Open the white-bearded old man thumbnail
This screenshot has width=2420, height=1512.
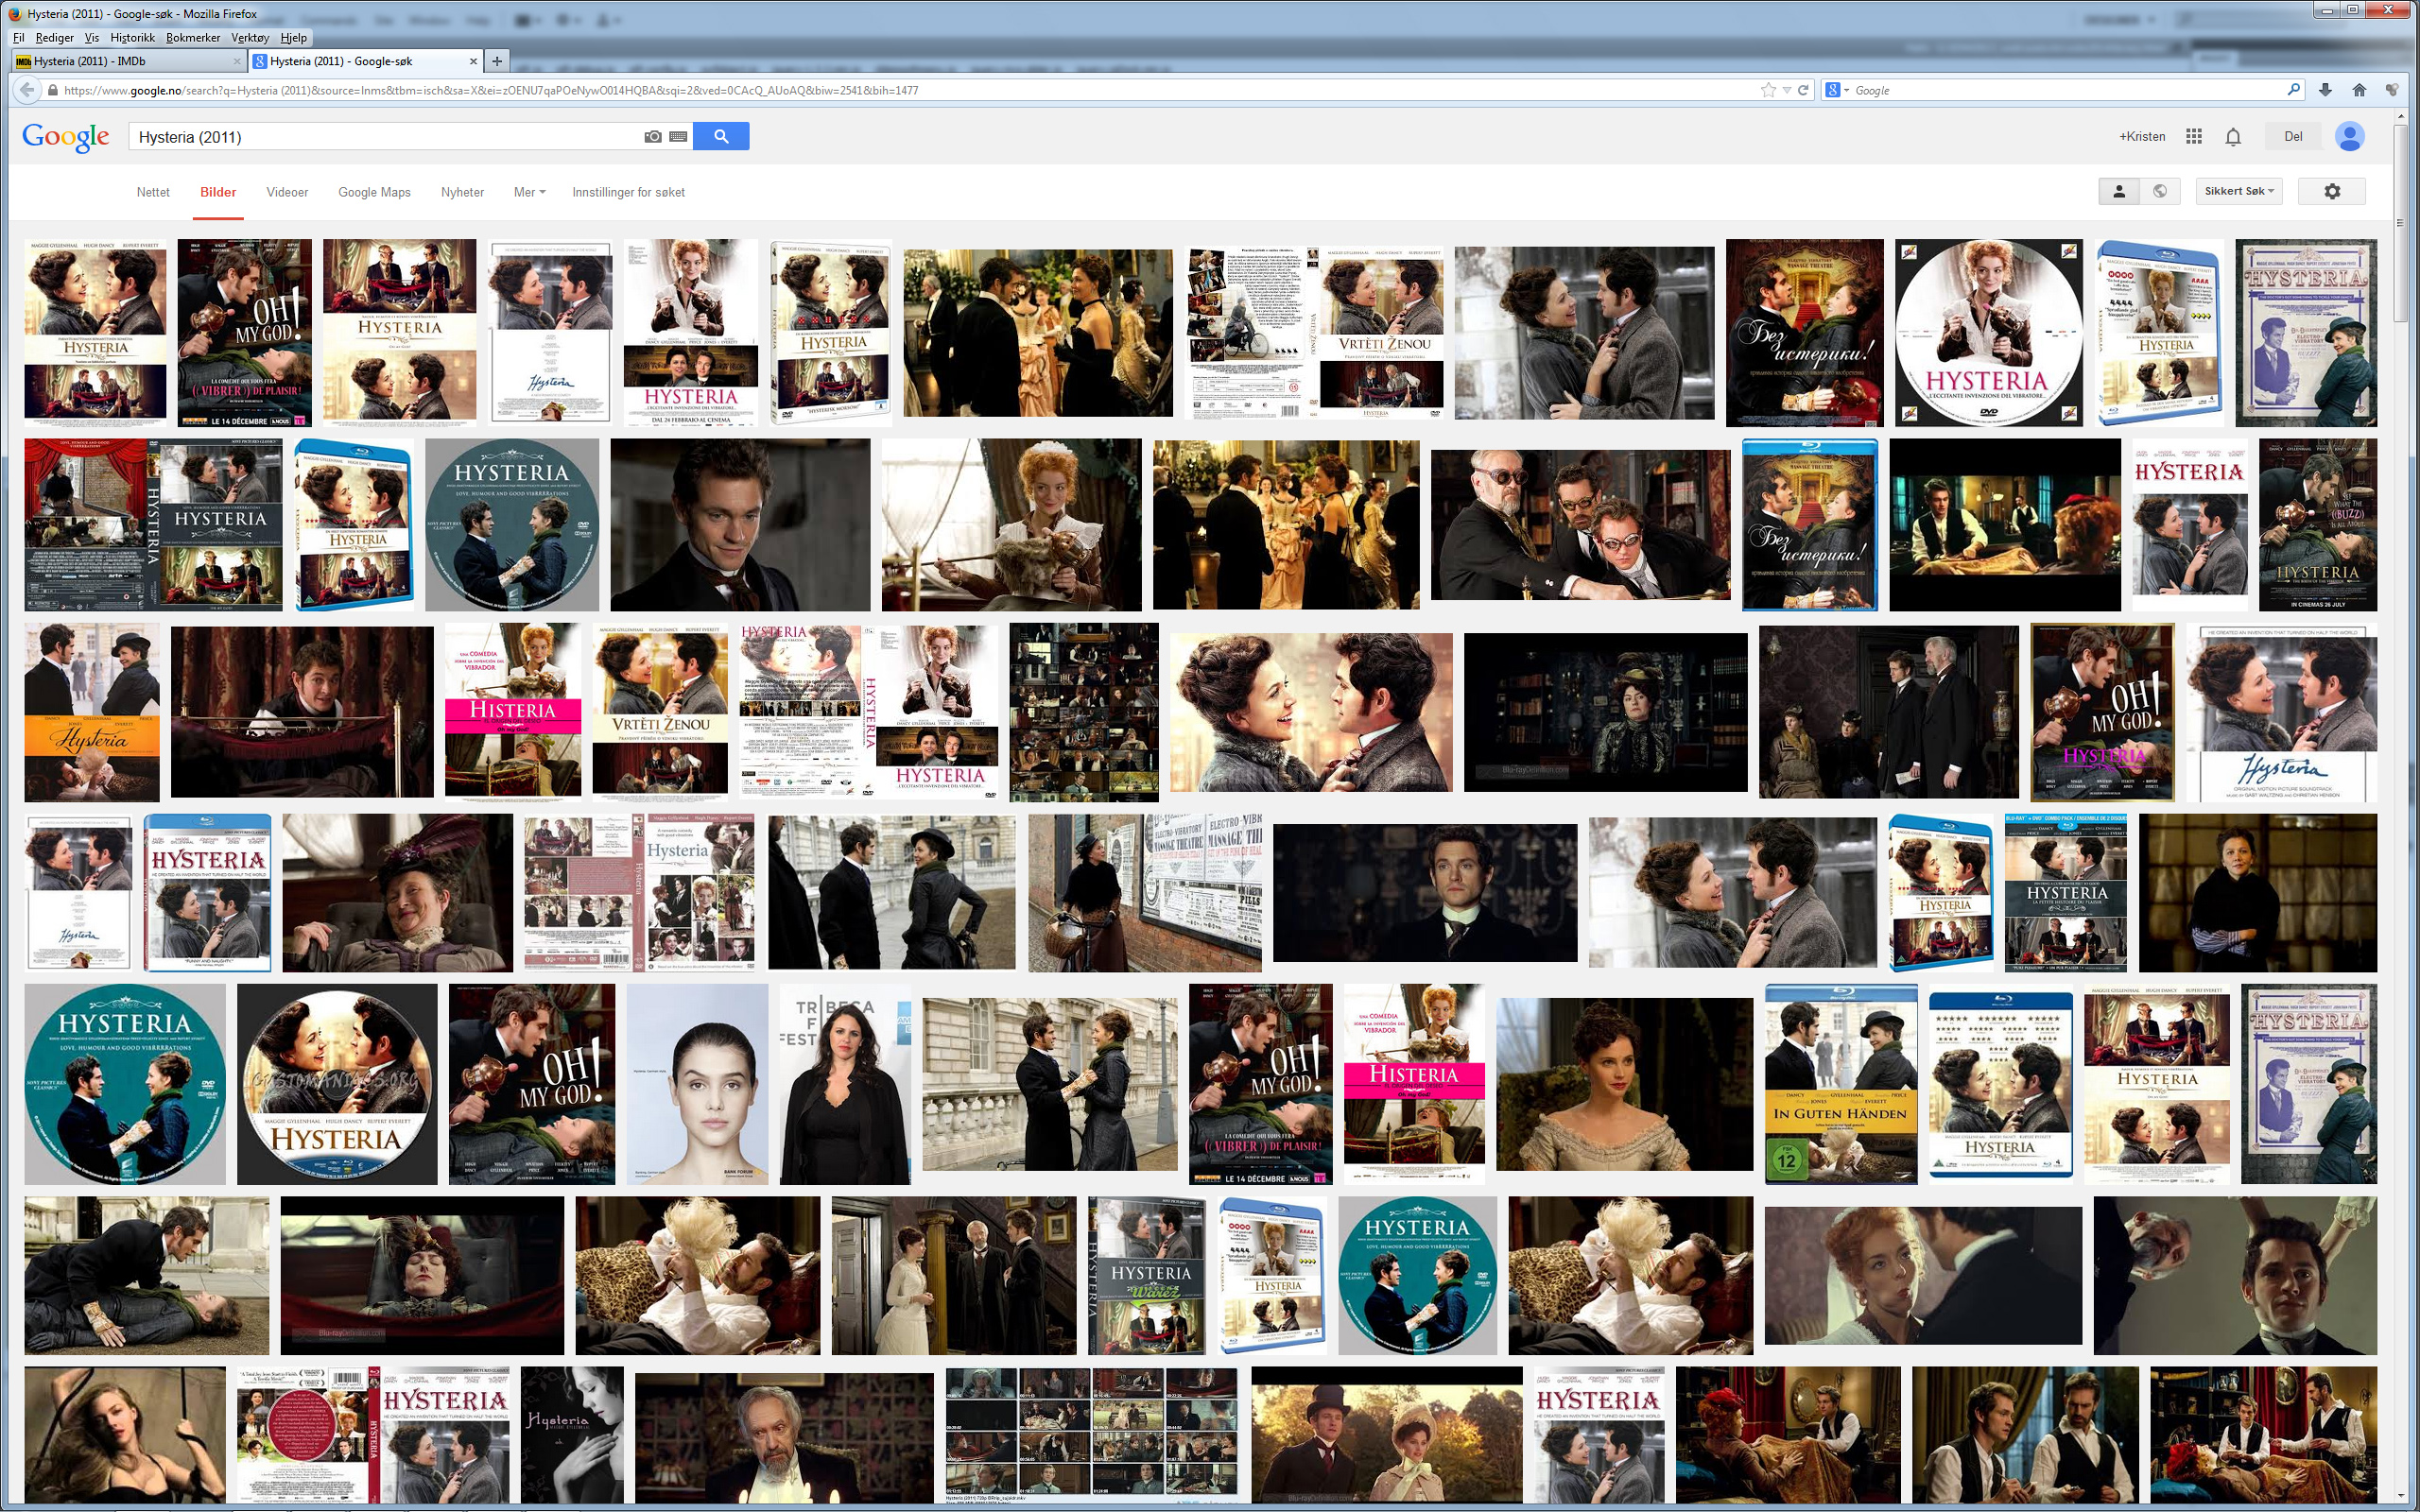tap(784, 1436)
